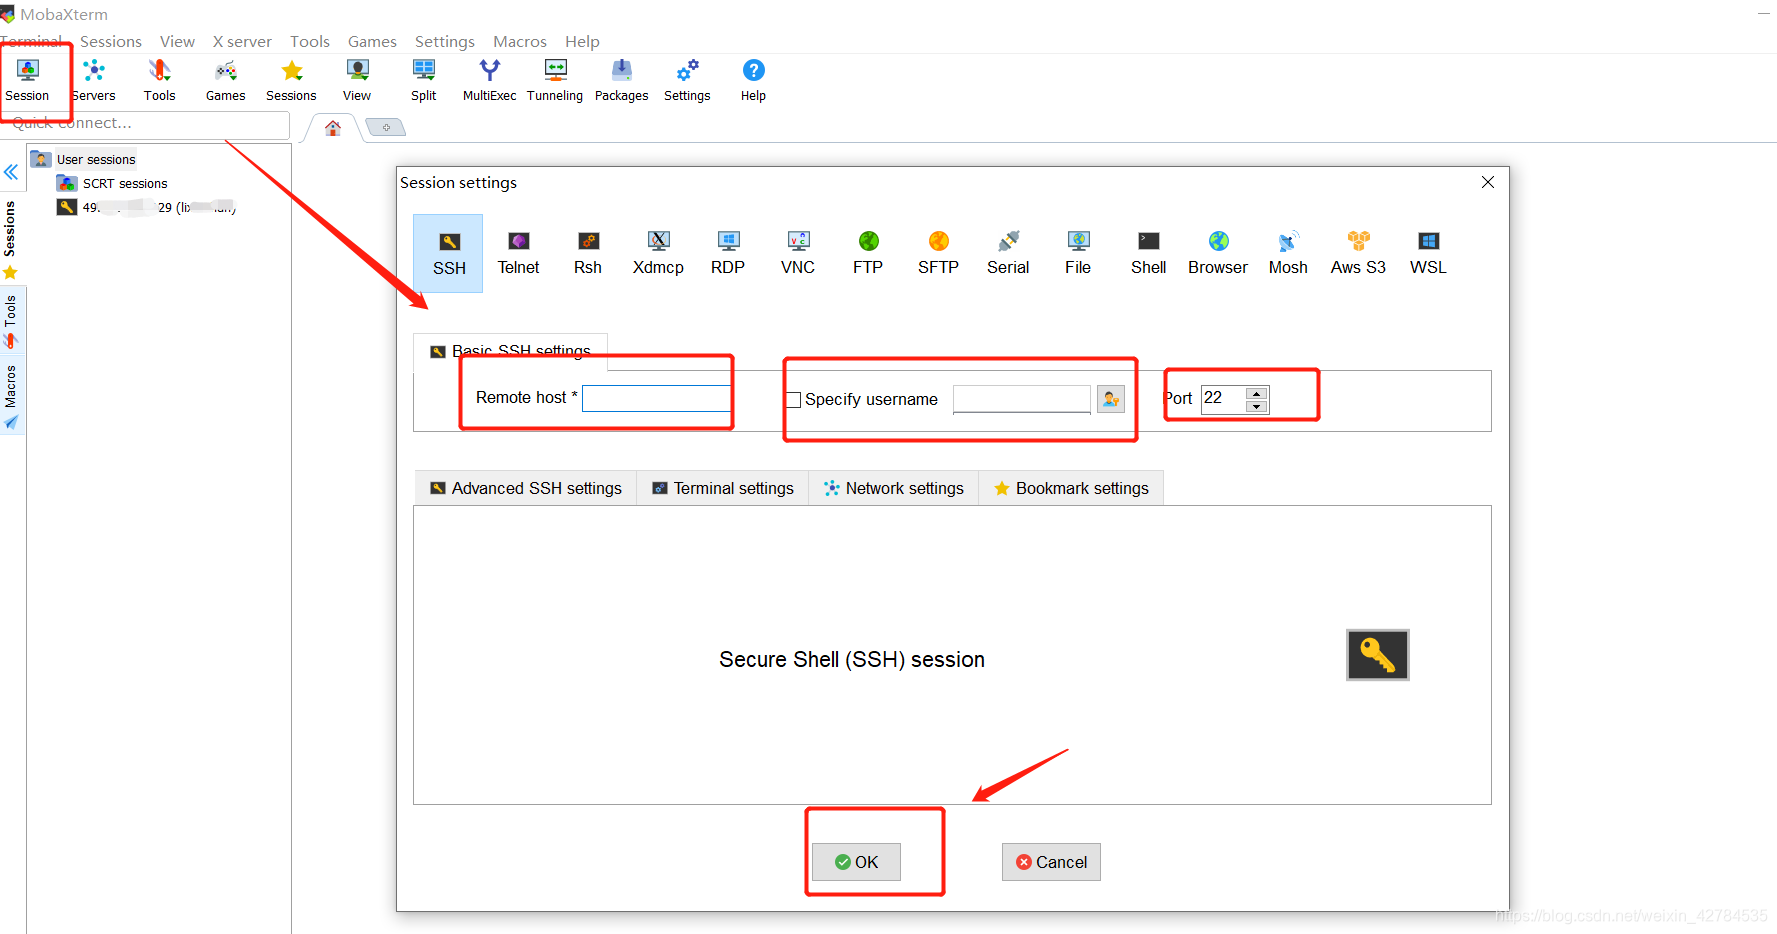
Task: Select the SFTP session type
Action: (x=938, y=253)
